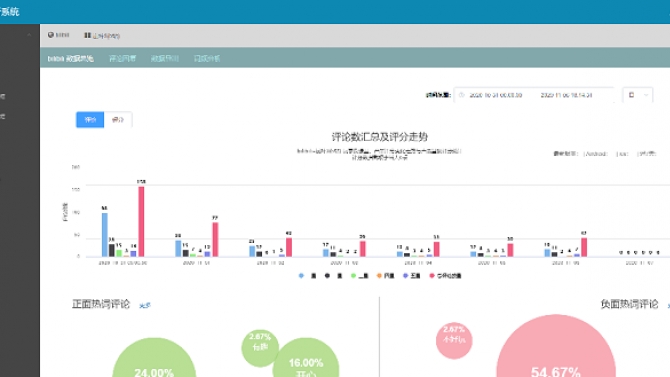
Task: Open the small dropdown beside the date range
Action: click(x=638, y=95)
